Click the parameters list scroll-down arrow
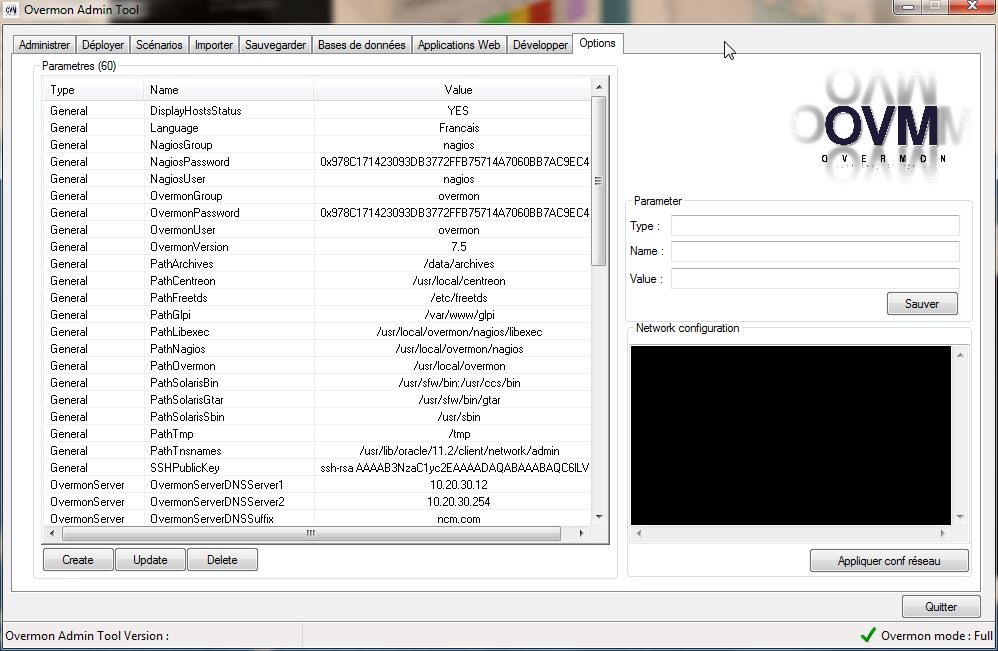 [x=598, y=517]
